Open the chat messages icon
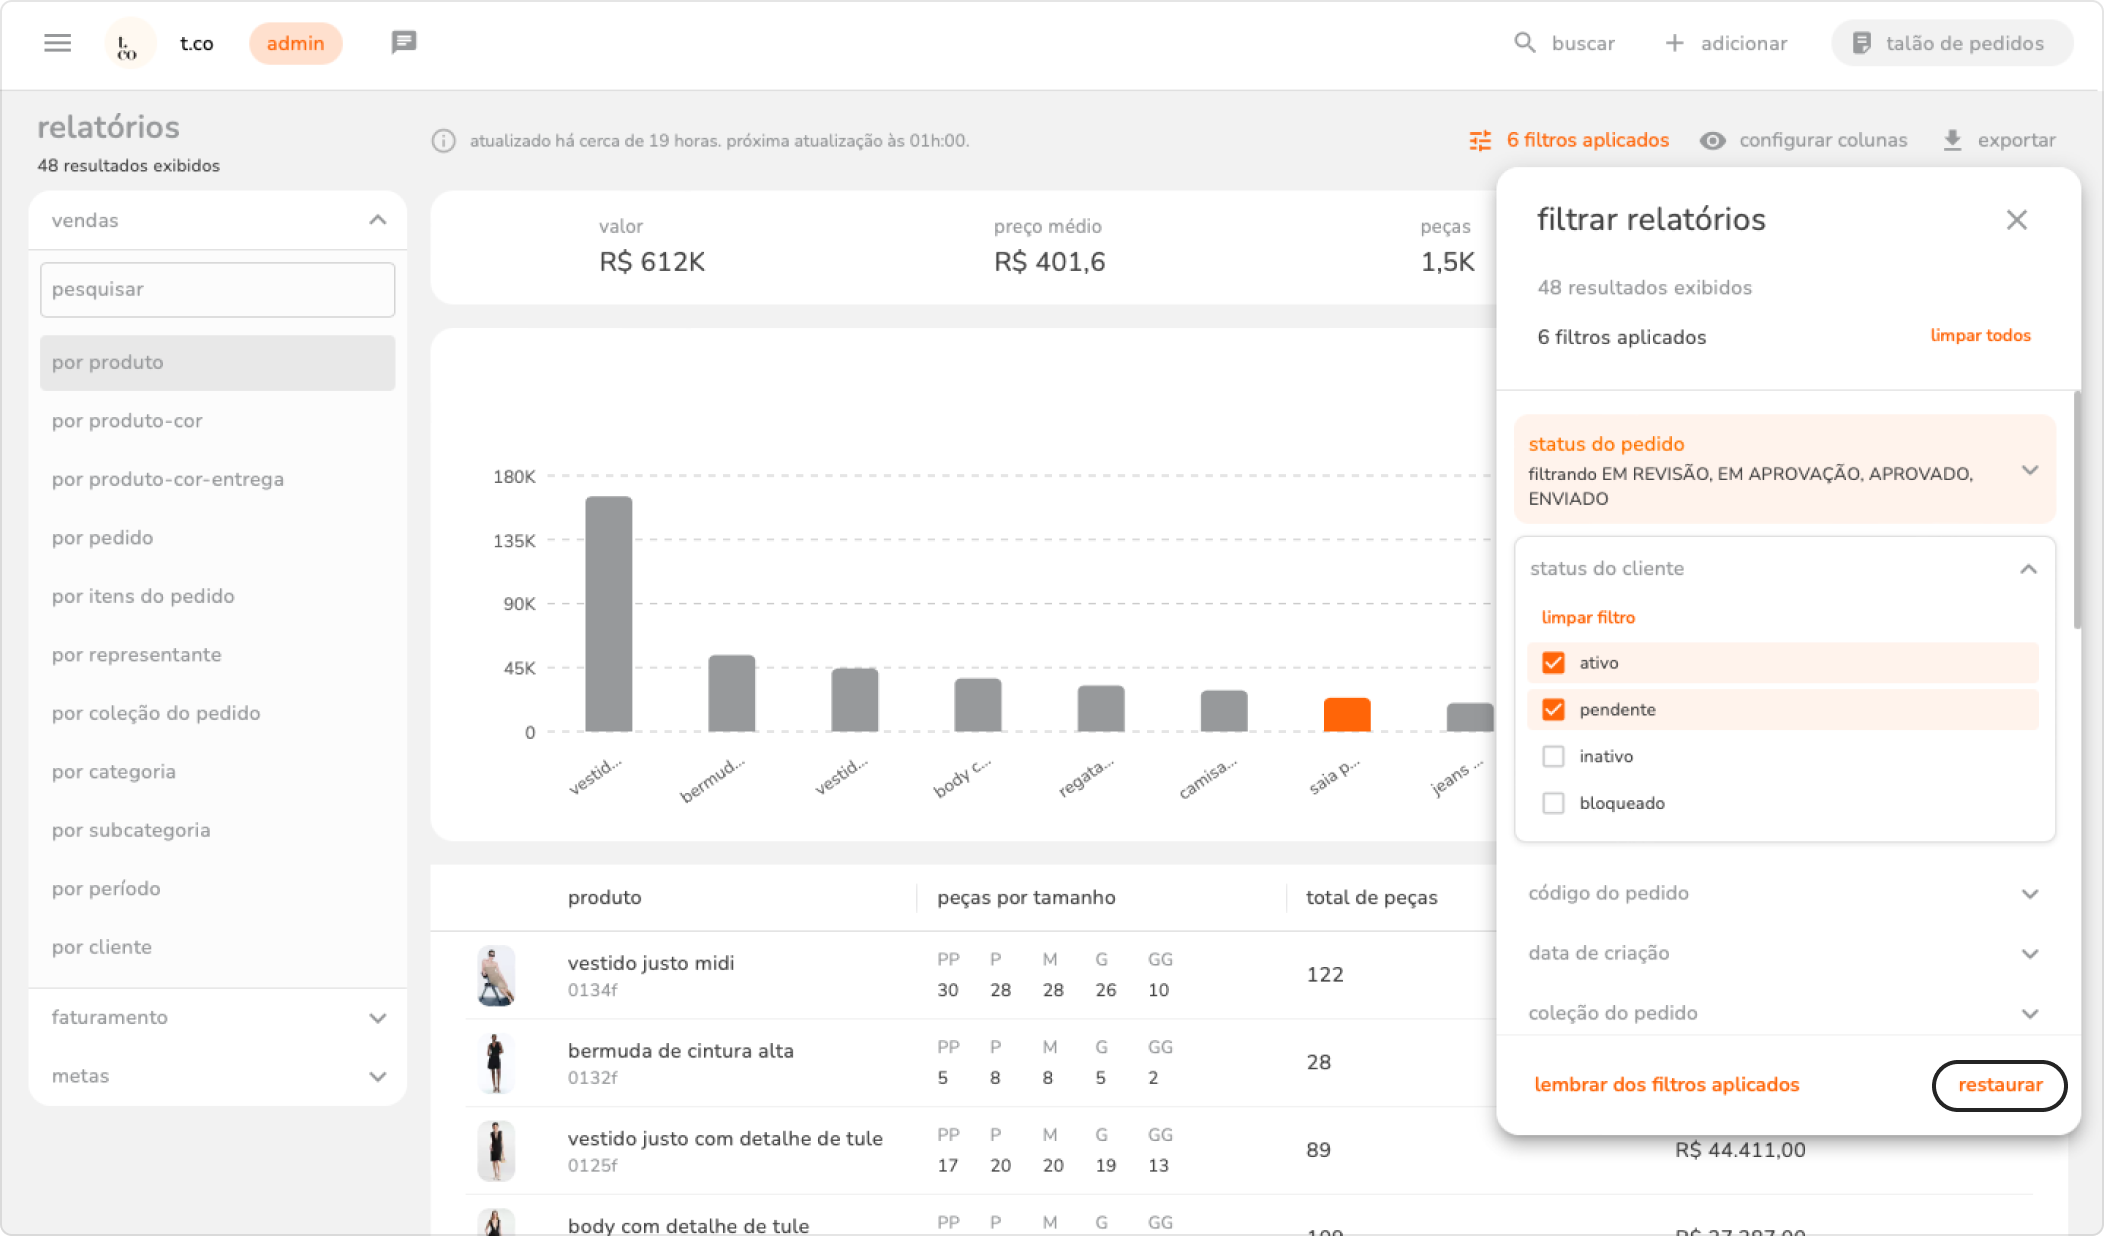 pyautogui.click(x=403, y=43)
